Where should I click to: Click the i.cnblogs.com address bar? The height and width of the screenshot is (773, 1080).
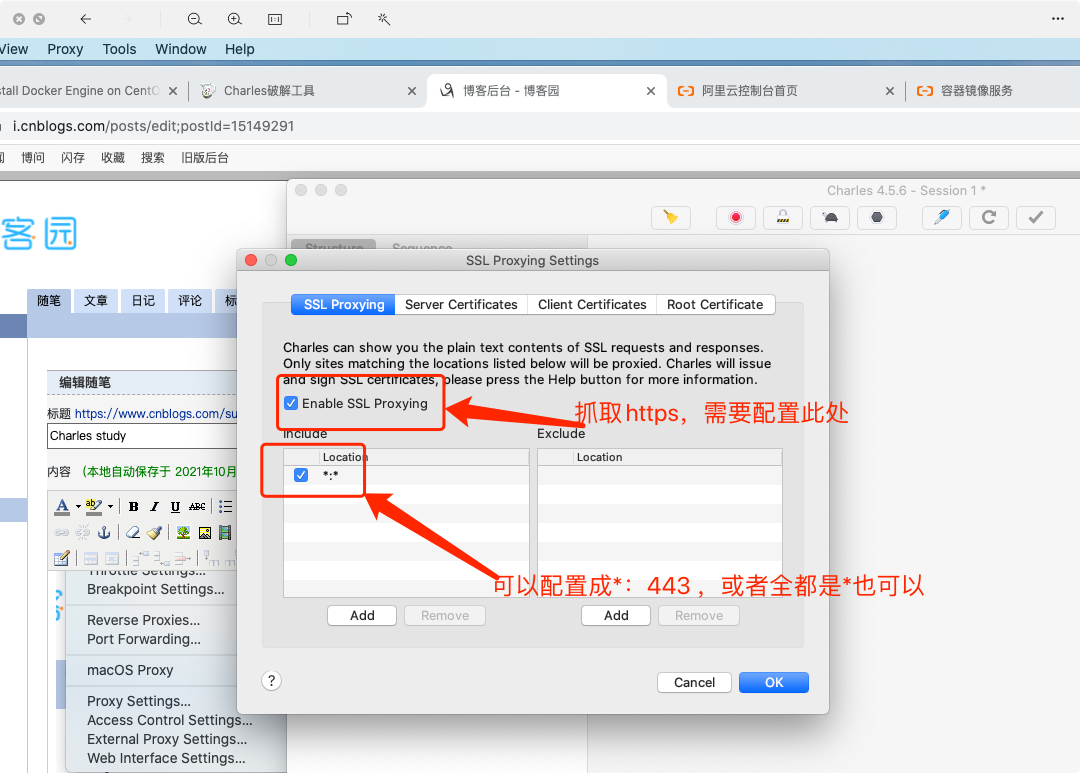(153, 126)
